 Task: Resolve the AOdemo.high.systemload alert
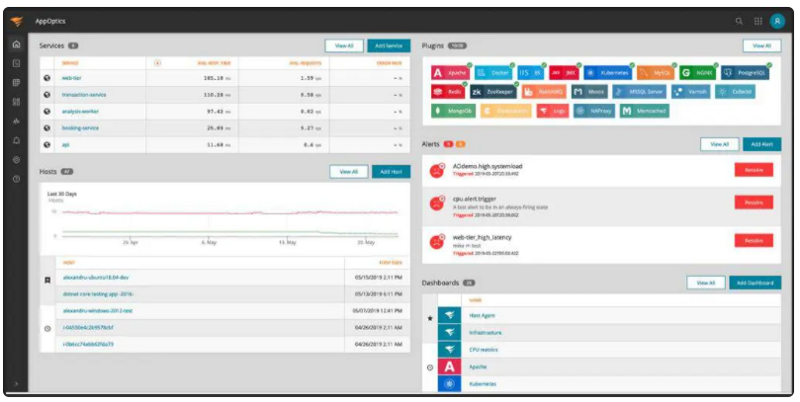tap(754, 170)
